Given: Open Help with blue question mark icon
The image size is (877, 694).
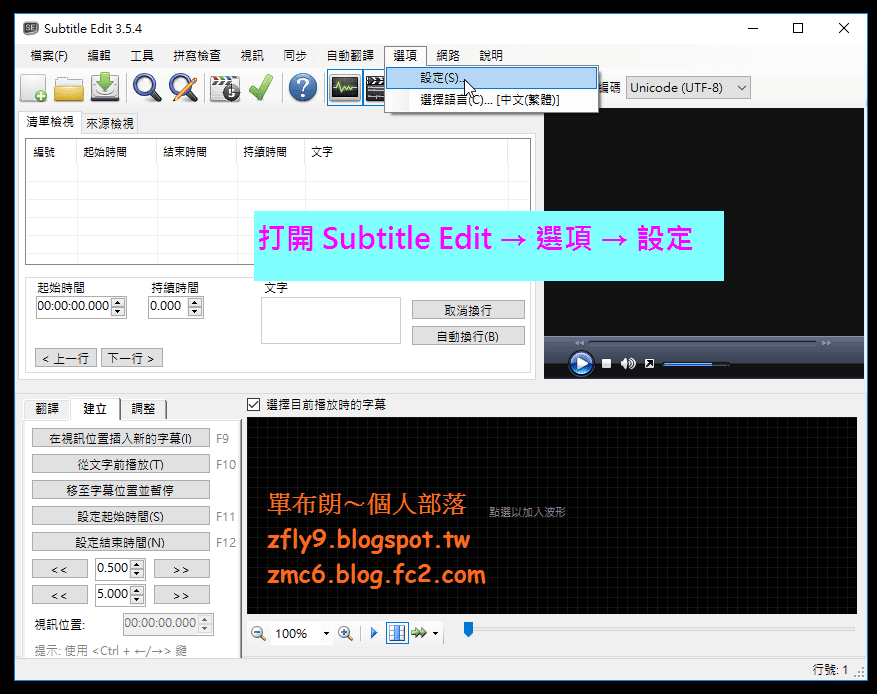Looking at the screenshot, I should pos(303,88).
